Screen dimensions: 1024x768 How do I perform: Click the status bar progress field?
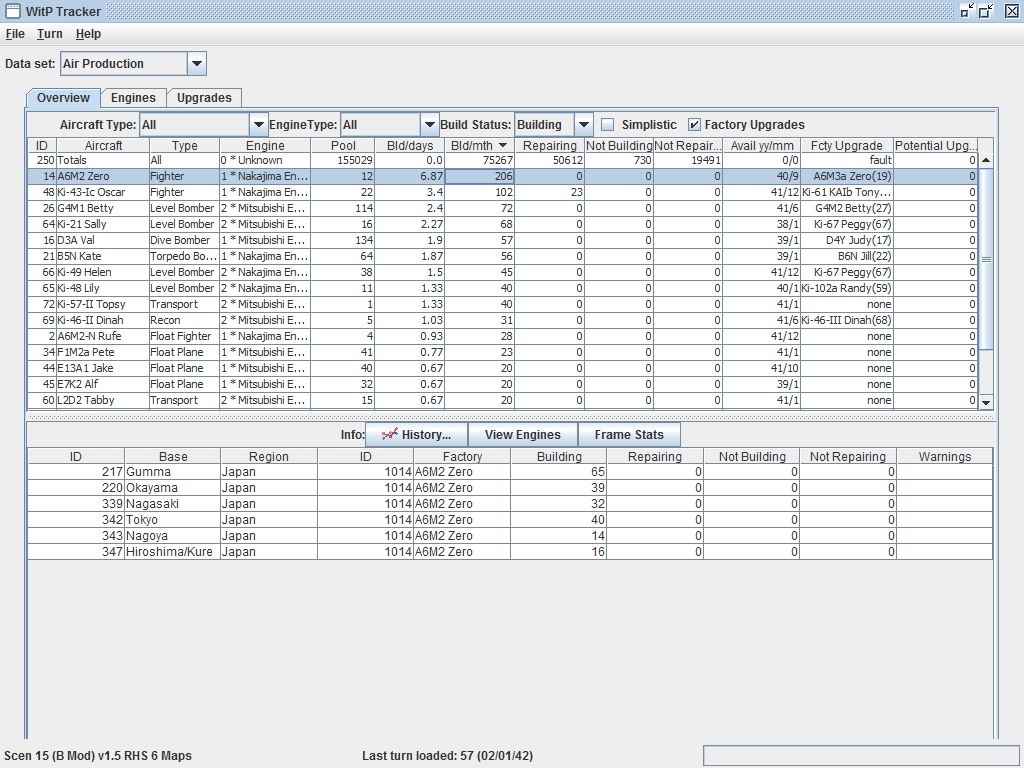pos(861,756)
